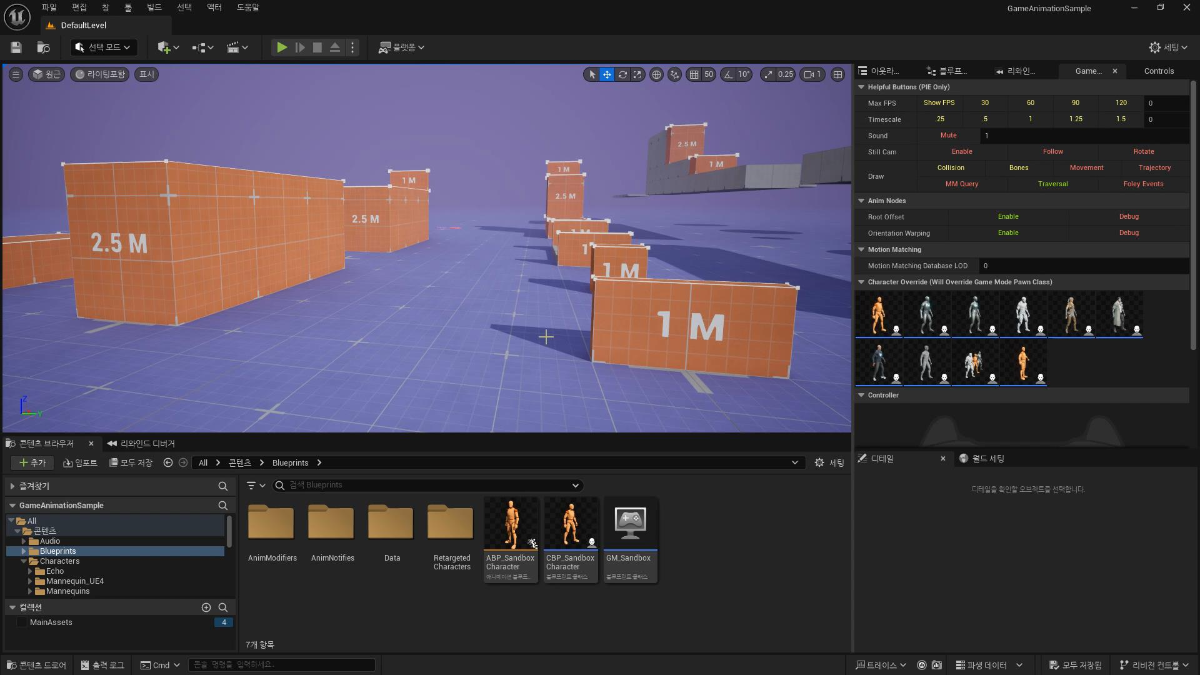Open the viewport hamburger options menu
The height and width of the screenshot is (675, 1200).
15,74
